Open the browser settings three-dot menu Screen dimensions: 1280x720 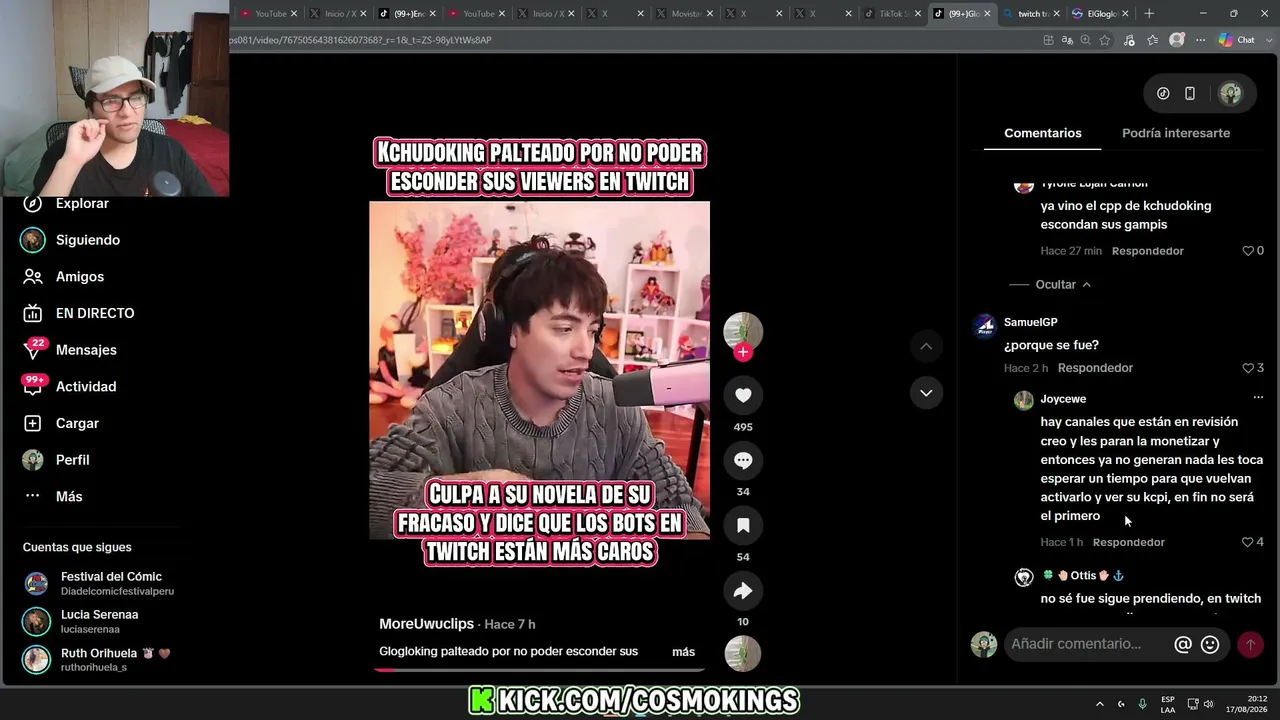[1200, 40]
